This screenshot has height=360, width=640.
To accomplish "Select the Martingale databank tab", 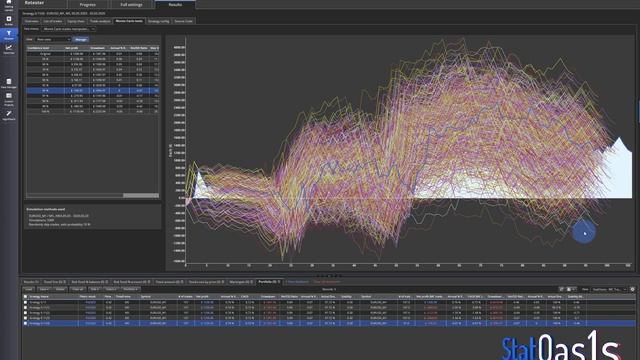I will tap(241, 282).
